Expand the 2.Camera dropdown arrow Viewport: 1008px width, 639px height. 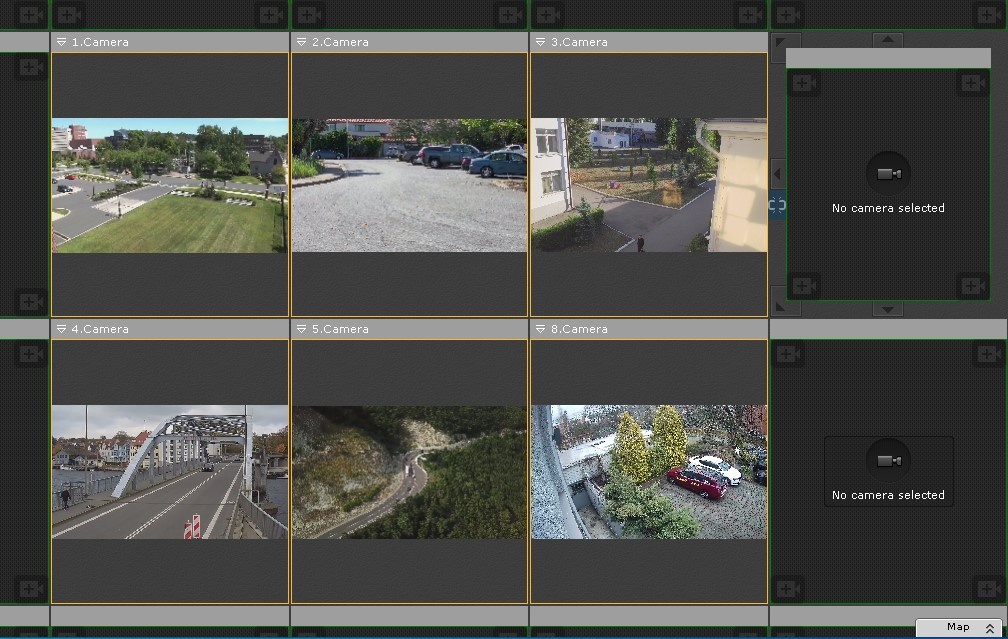pos(301,42)
